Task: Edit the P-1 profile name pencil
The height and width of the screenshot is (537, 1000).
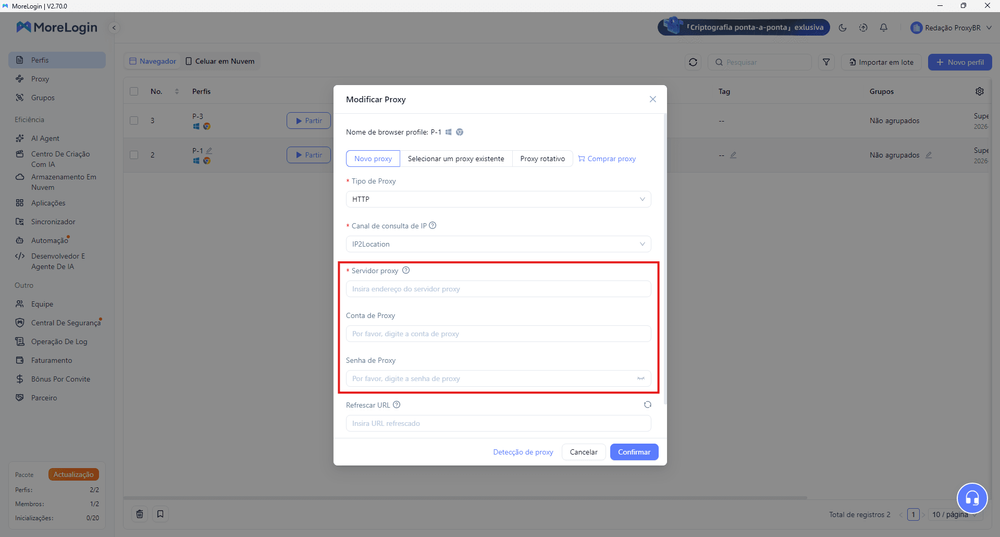Action: 209,151
